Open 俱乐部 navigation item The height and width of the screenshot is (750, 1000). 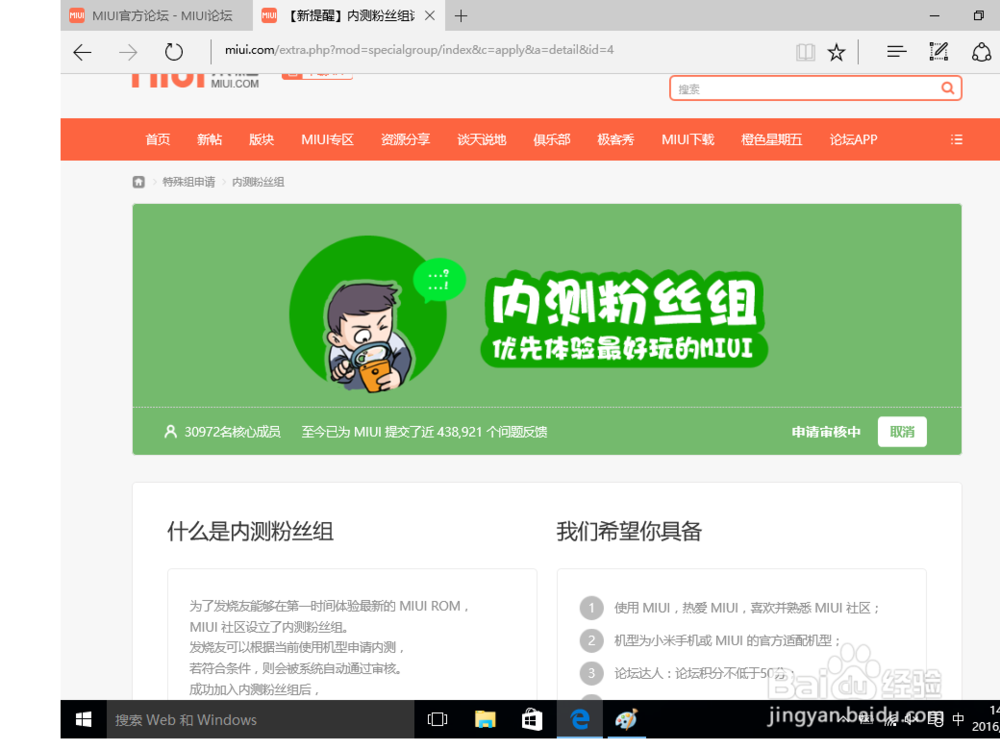point(552,139)
